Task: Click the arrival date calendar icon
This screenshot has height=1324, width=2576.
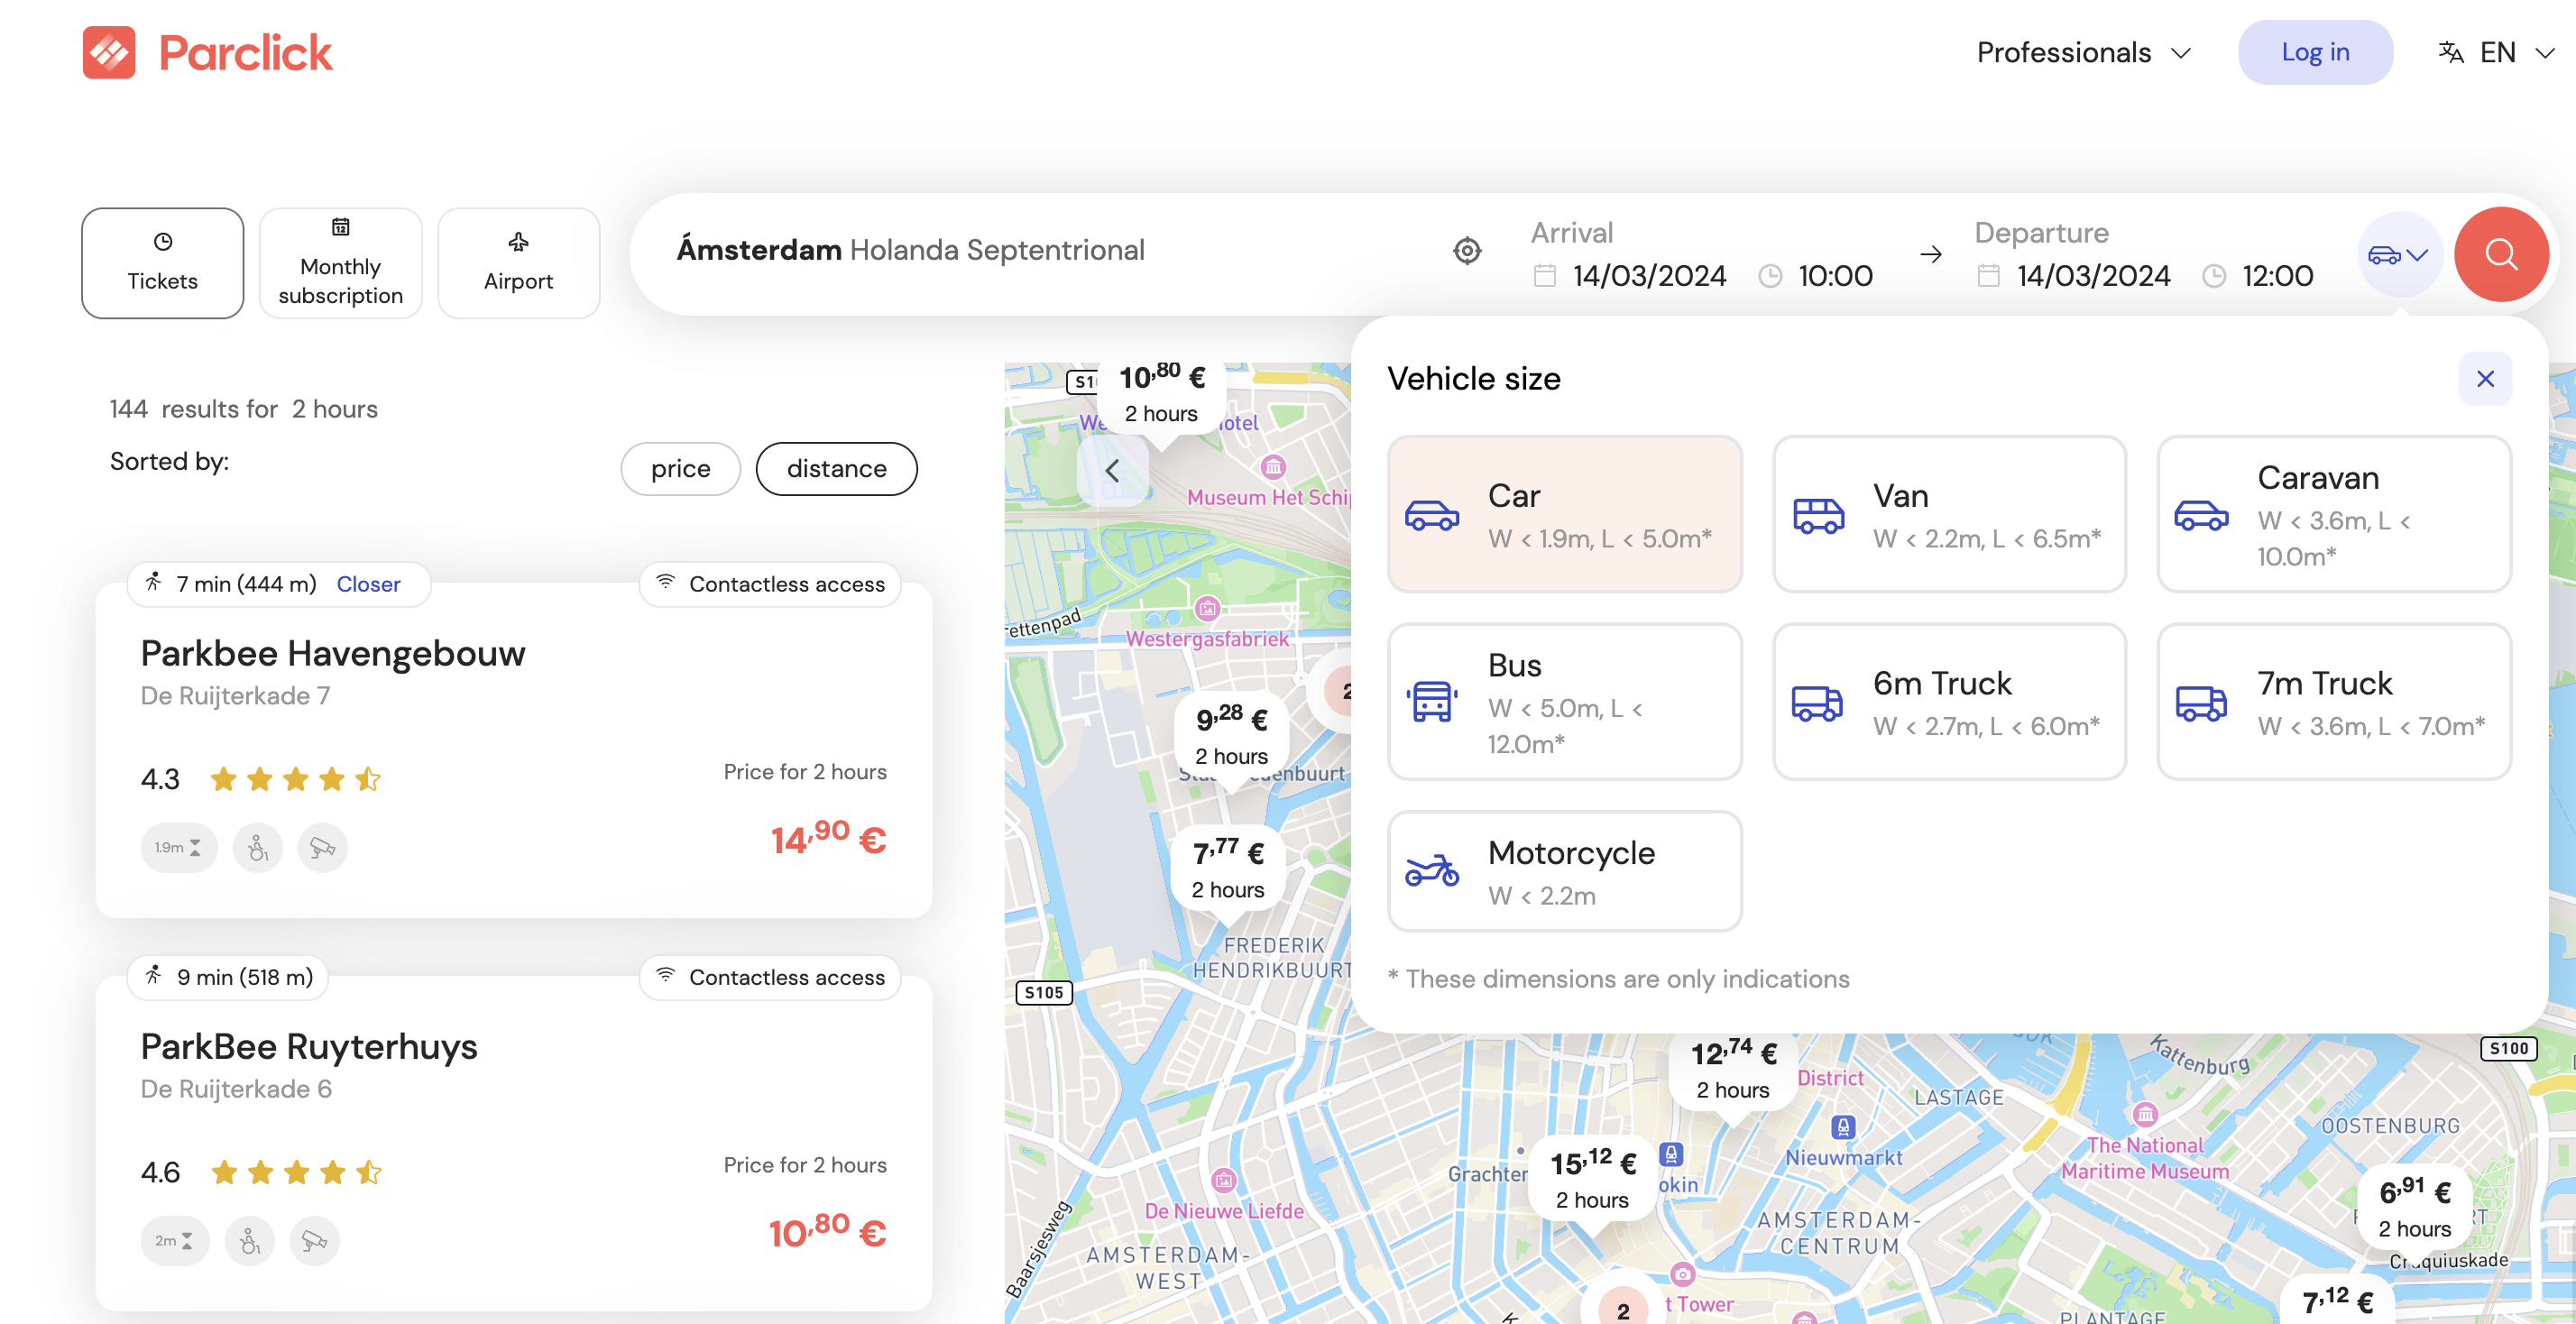Action: click(1544, 275)
